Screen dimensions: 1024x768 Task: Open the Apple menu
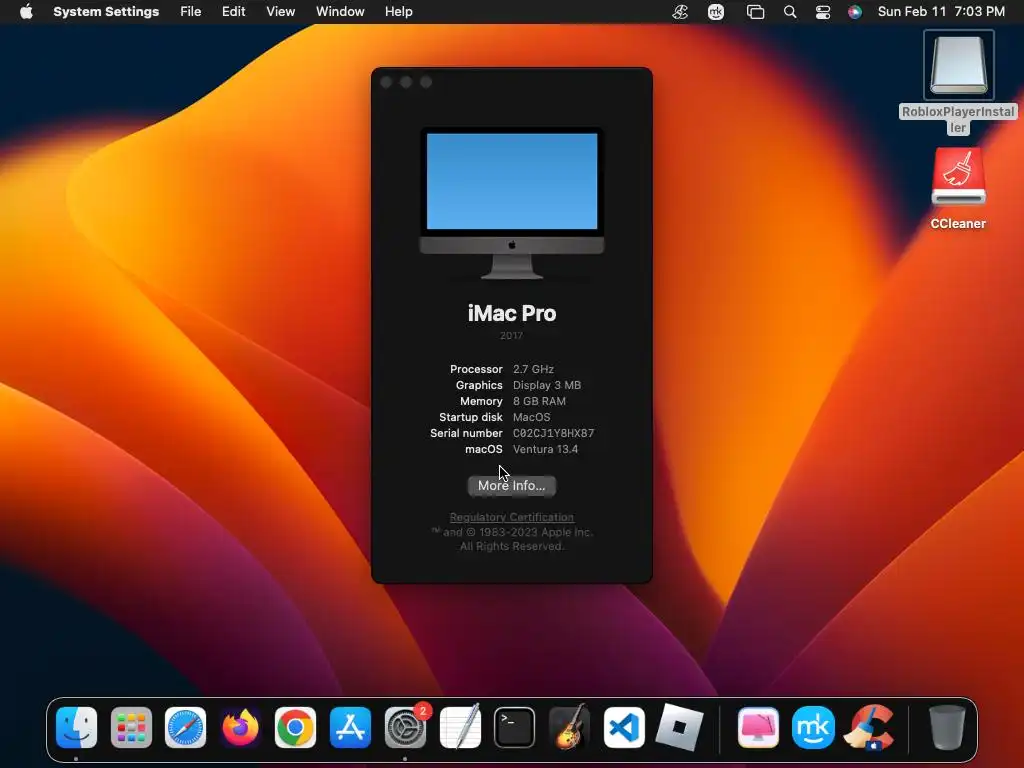point(26,12)
